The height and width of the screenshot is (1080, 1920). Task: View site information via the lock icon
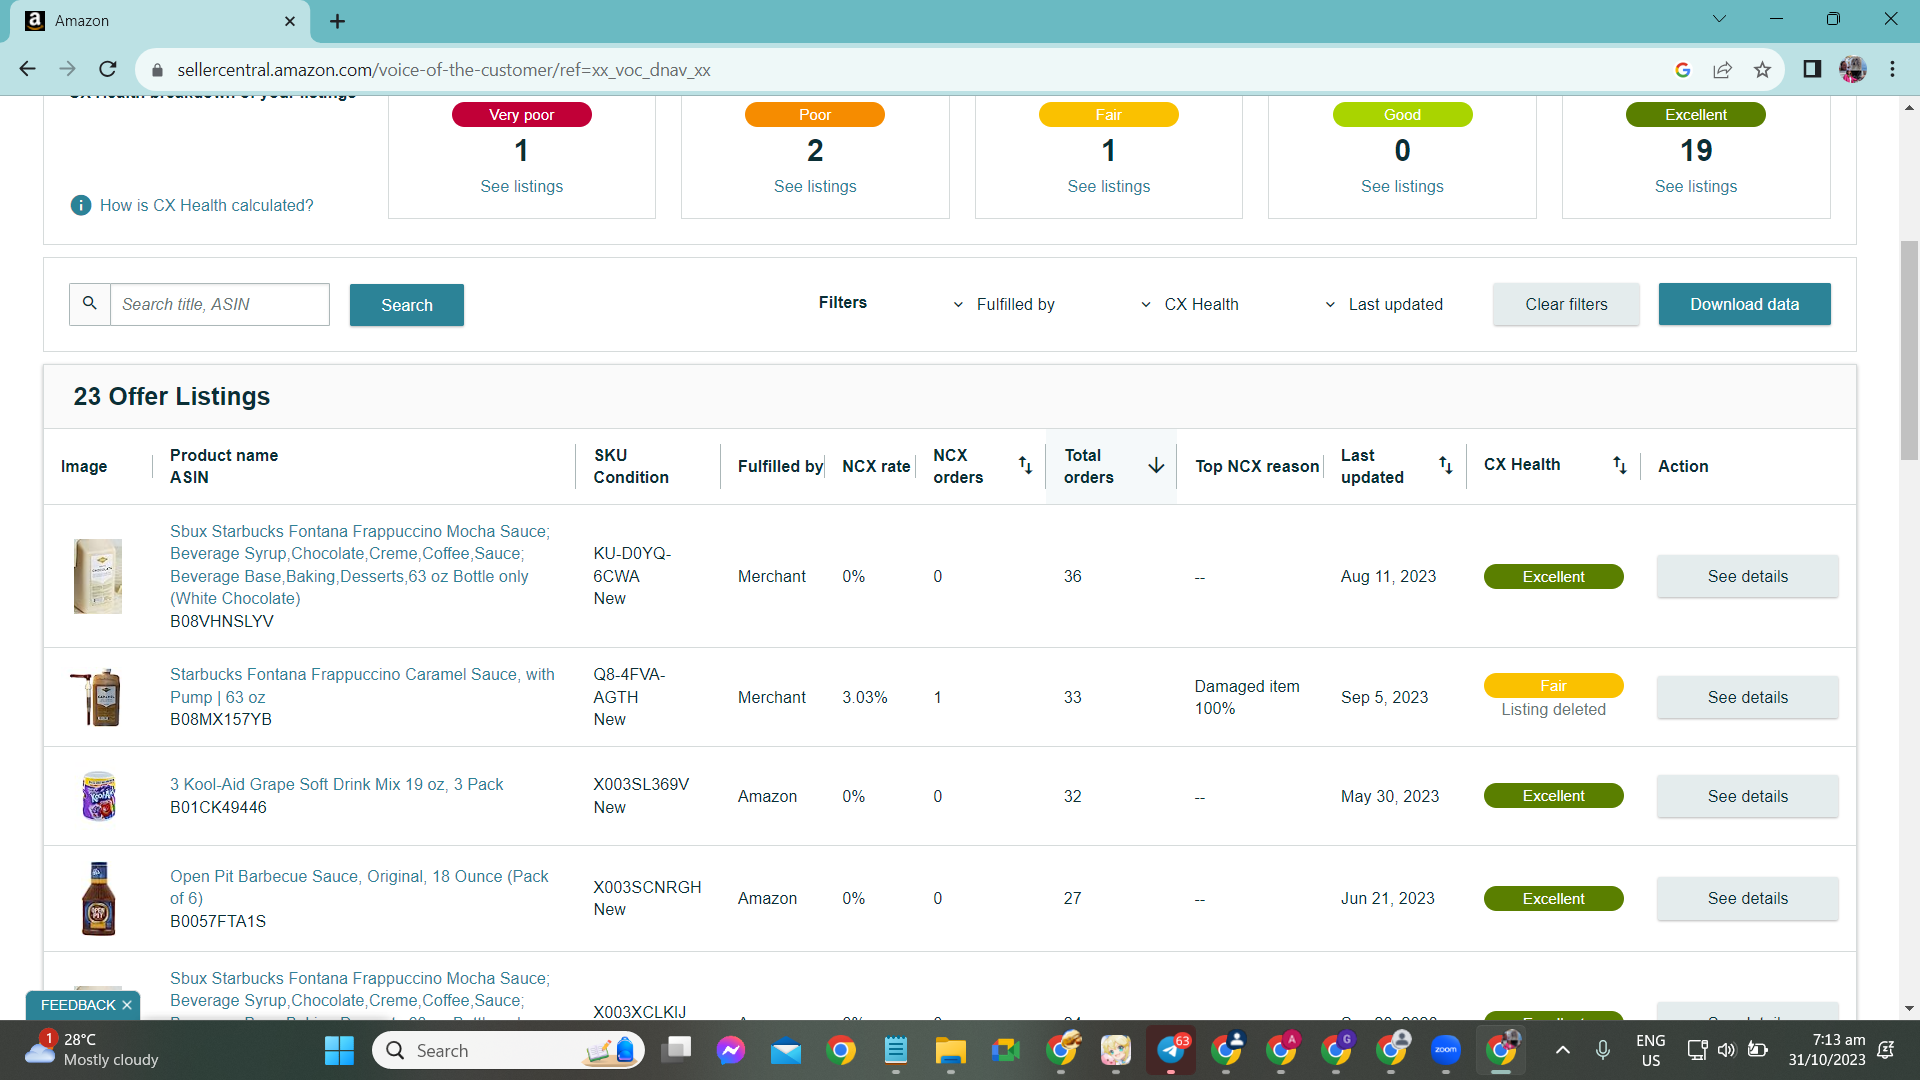coord(156,70)
